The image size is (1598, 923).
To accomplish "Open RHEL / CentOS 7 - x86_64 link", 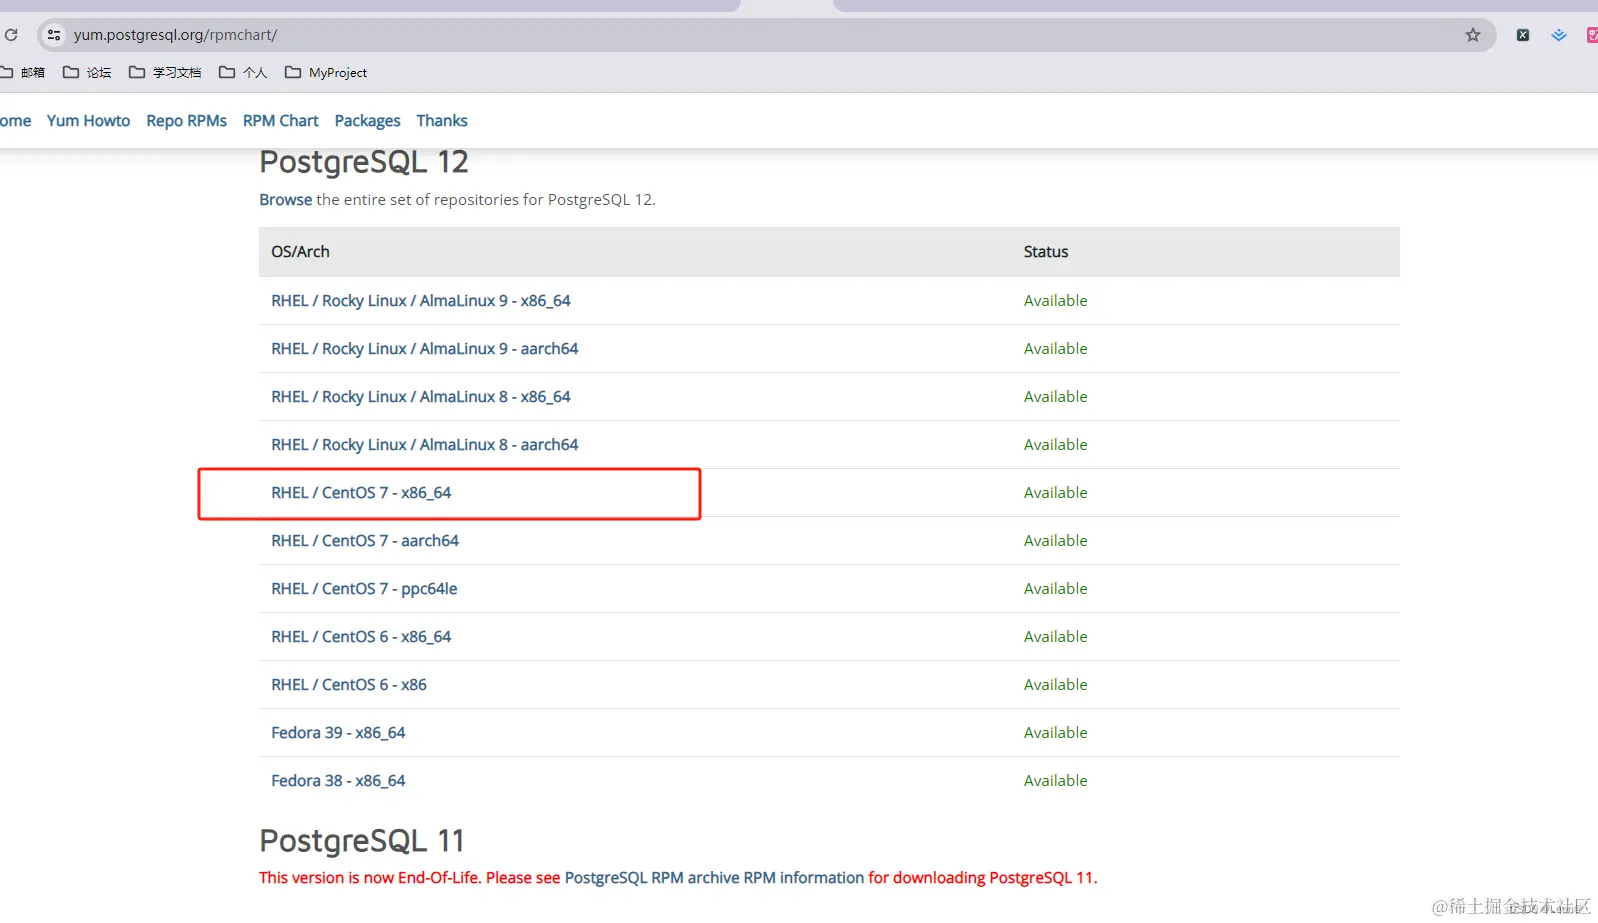I will point(361,493).
